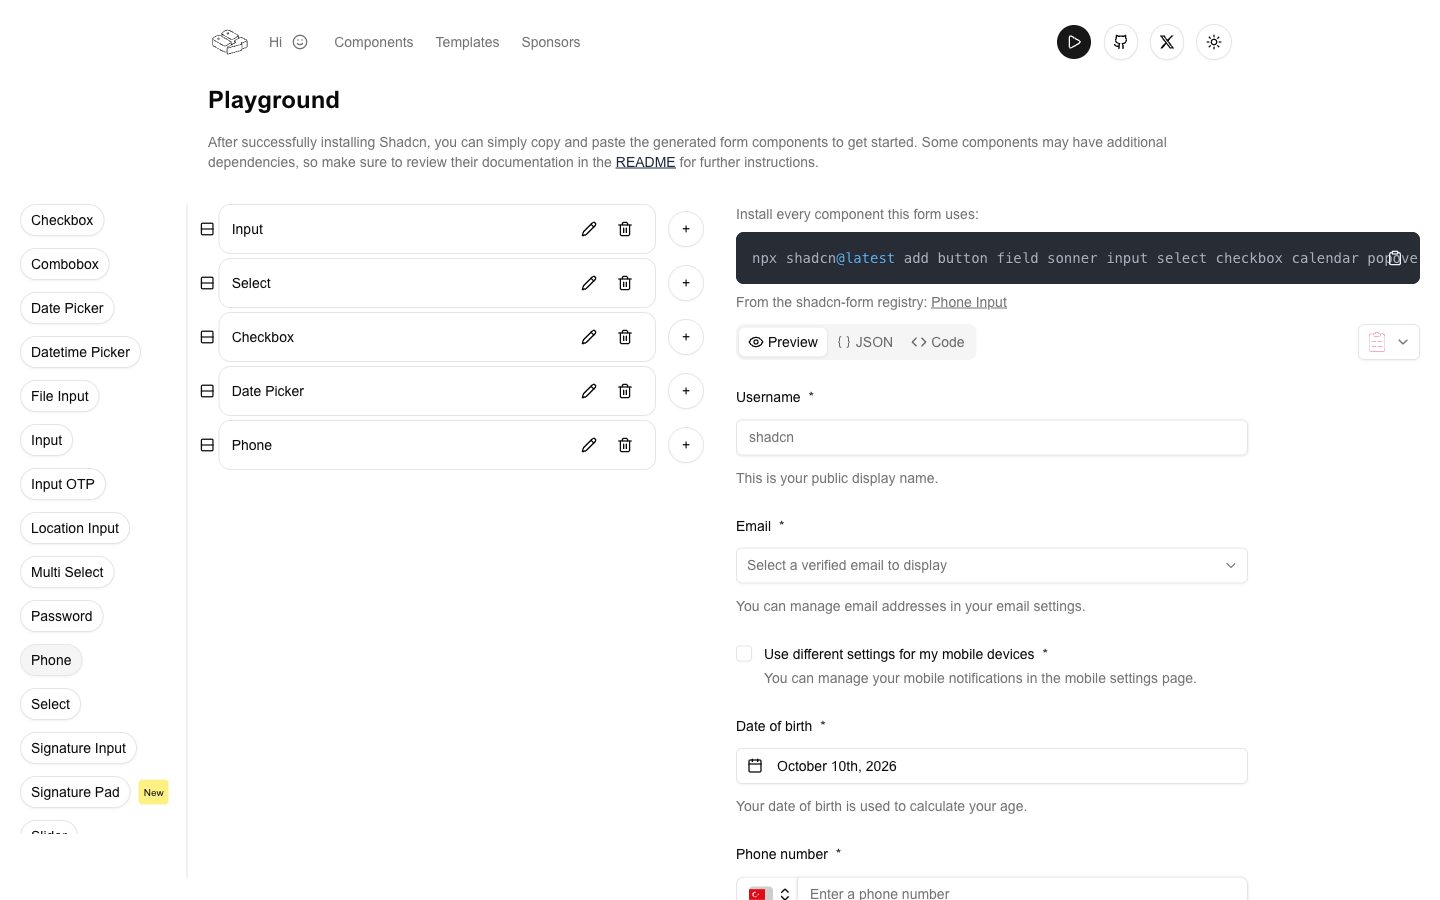1440x900 pixels.
Task: Open the Components nav item
Action: (374, 42)
